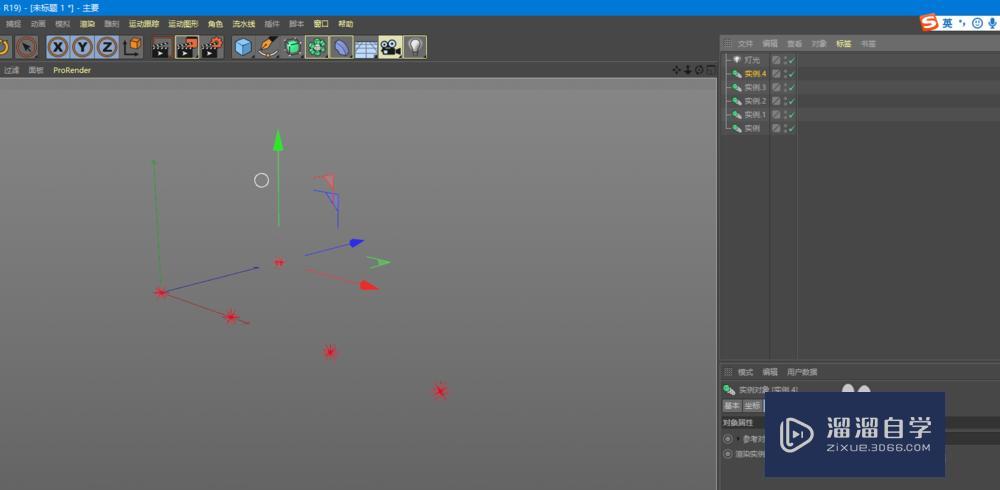Select the 实例.2 object

(x=755, y=101)
